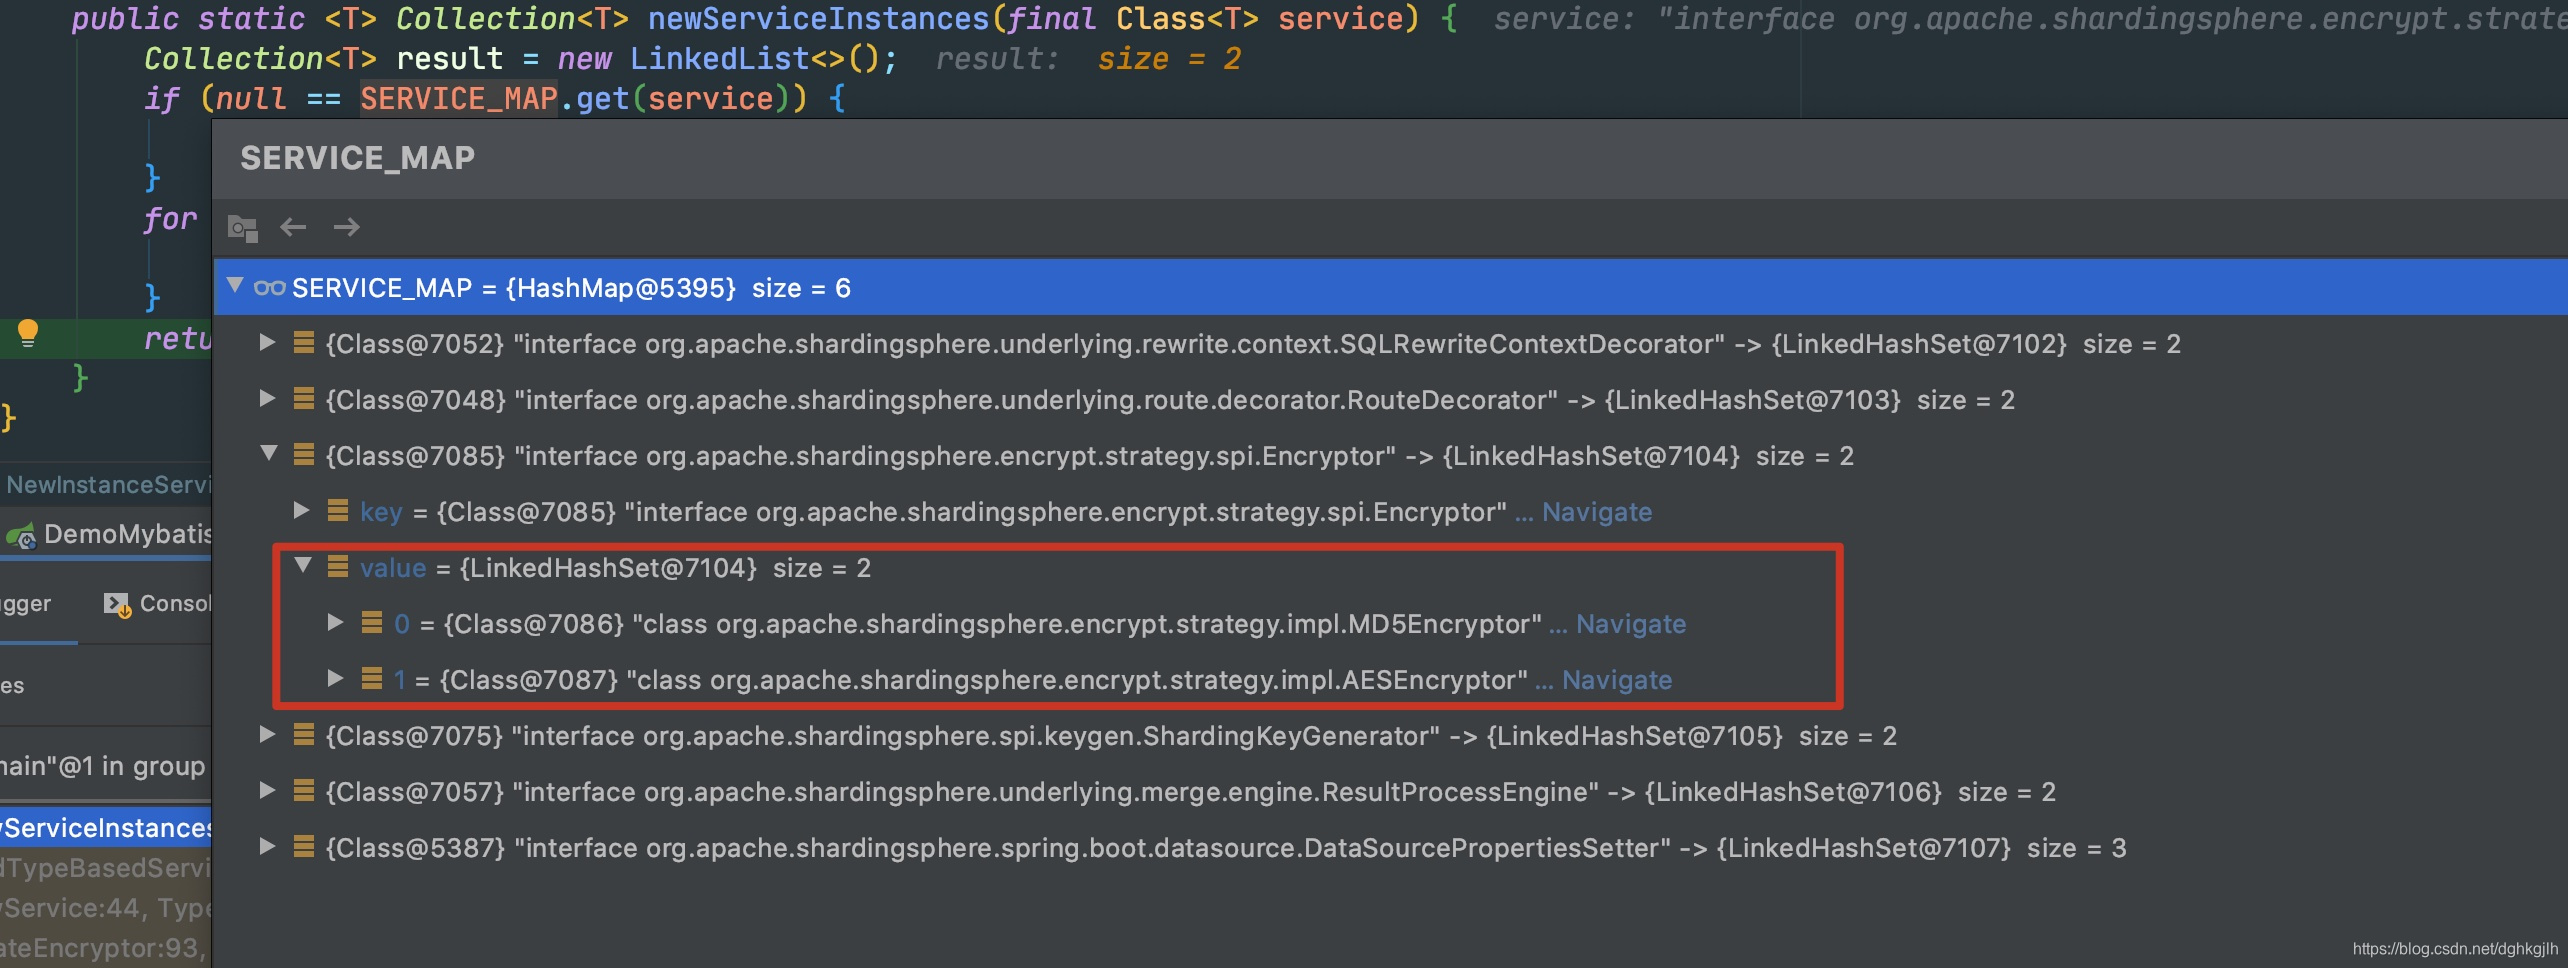Screen dimensions: 2568x968
Task: Click the DemoMybatis run configuration icon
Action: pyautogui.click(x=21, y=537)
